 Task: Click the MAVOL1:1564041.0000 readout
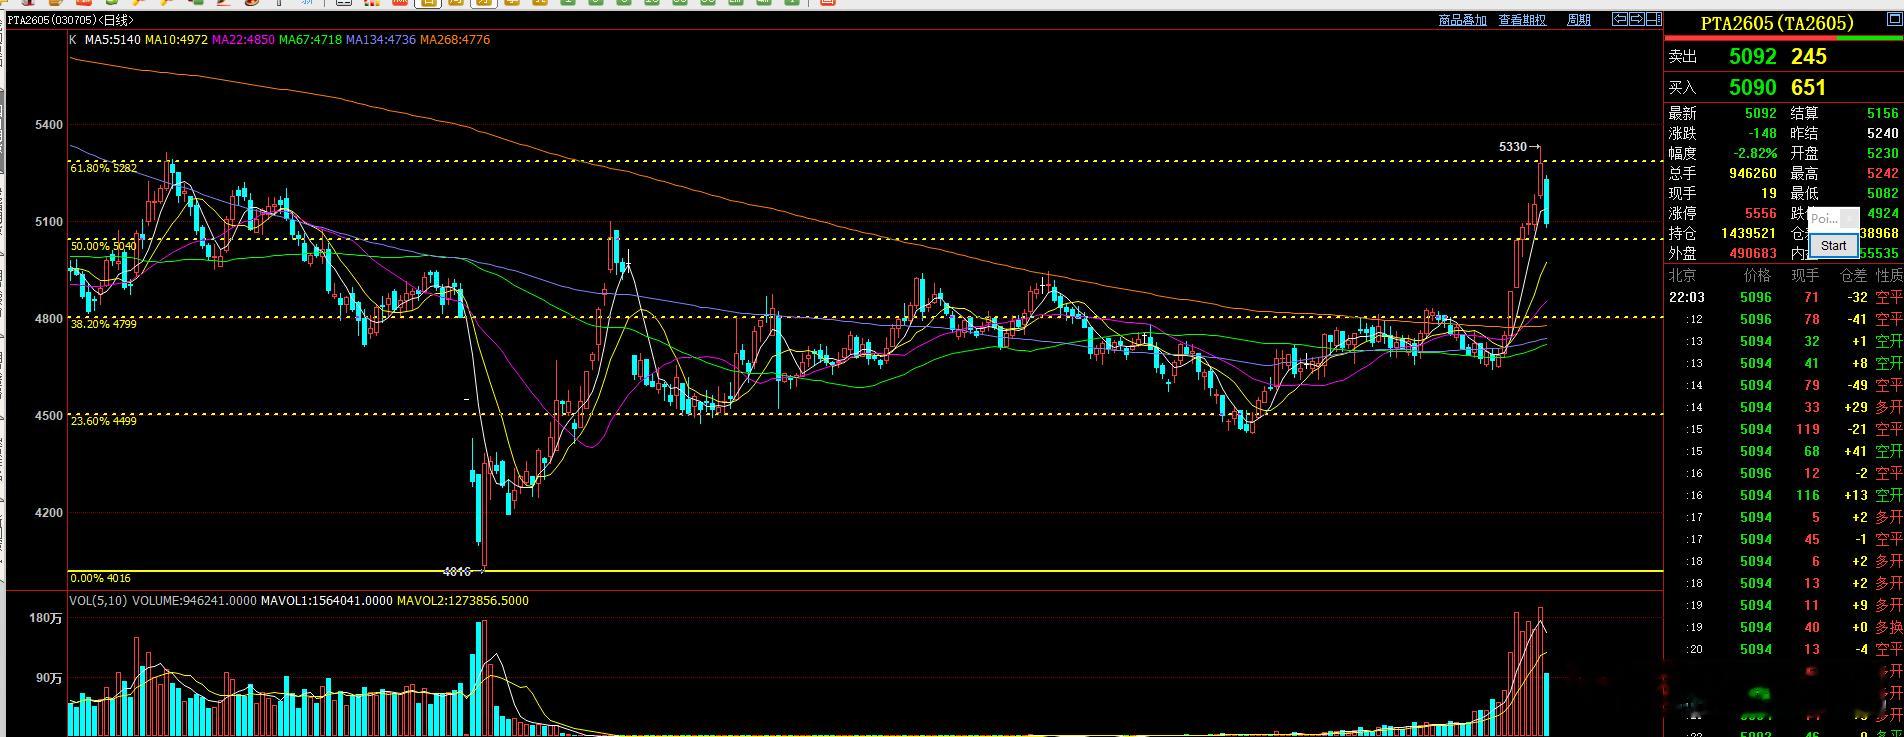pyautogui.click(x=327, y=601)
